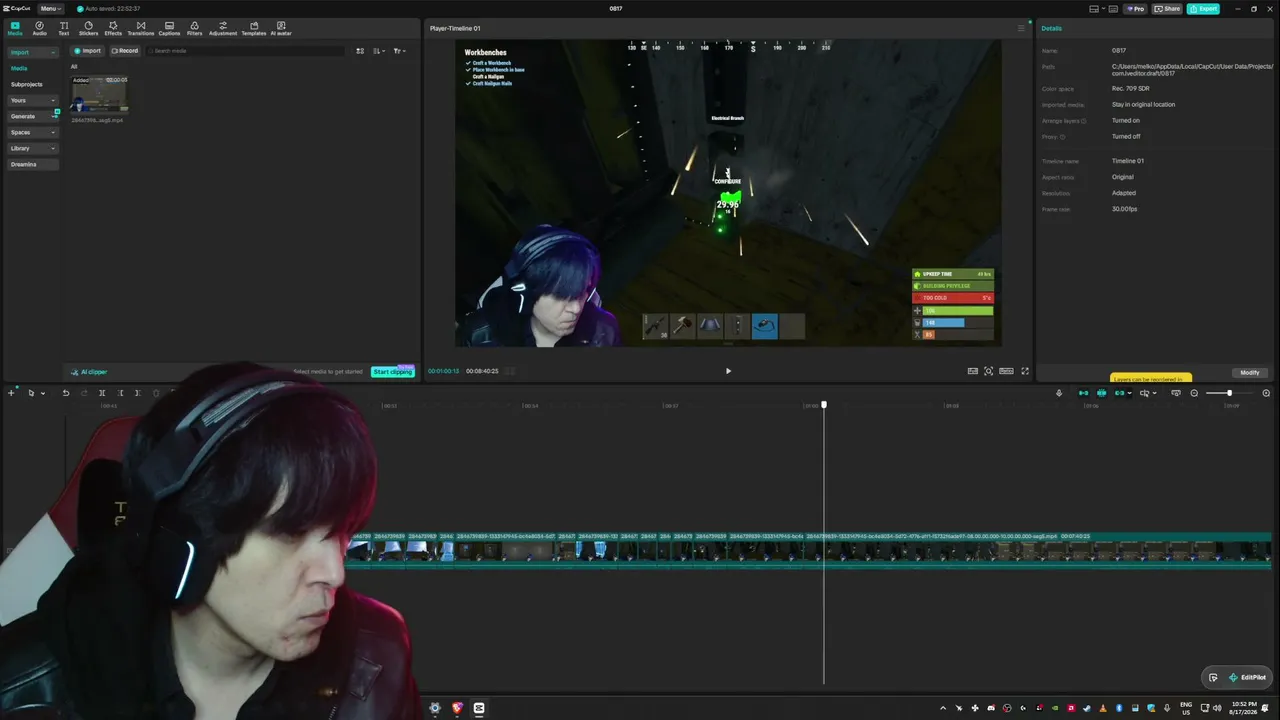1280x720 pixels.
Task: Click the Search media field
Action: point(245,51)
